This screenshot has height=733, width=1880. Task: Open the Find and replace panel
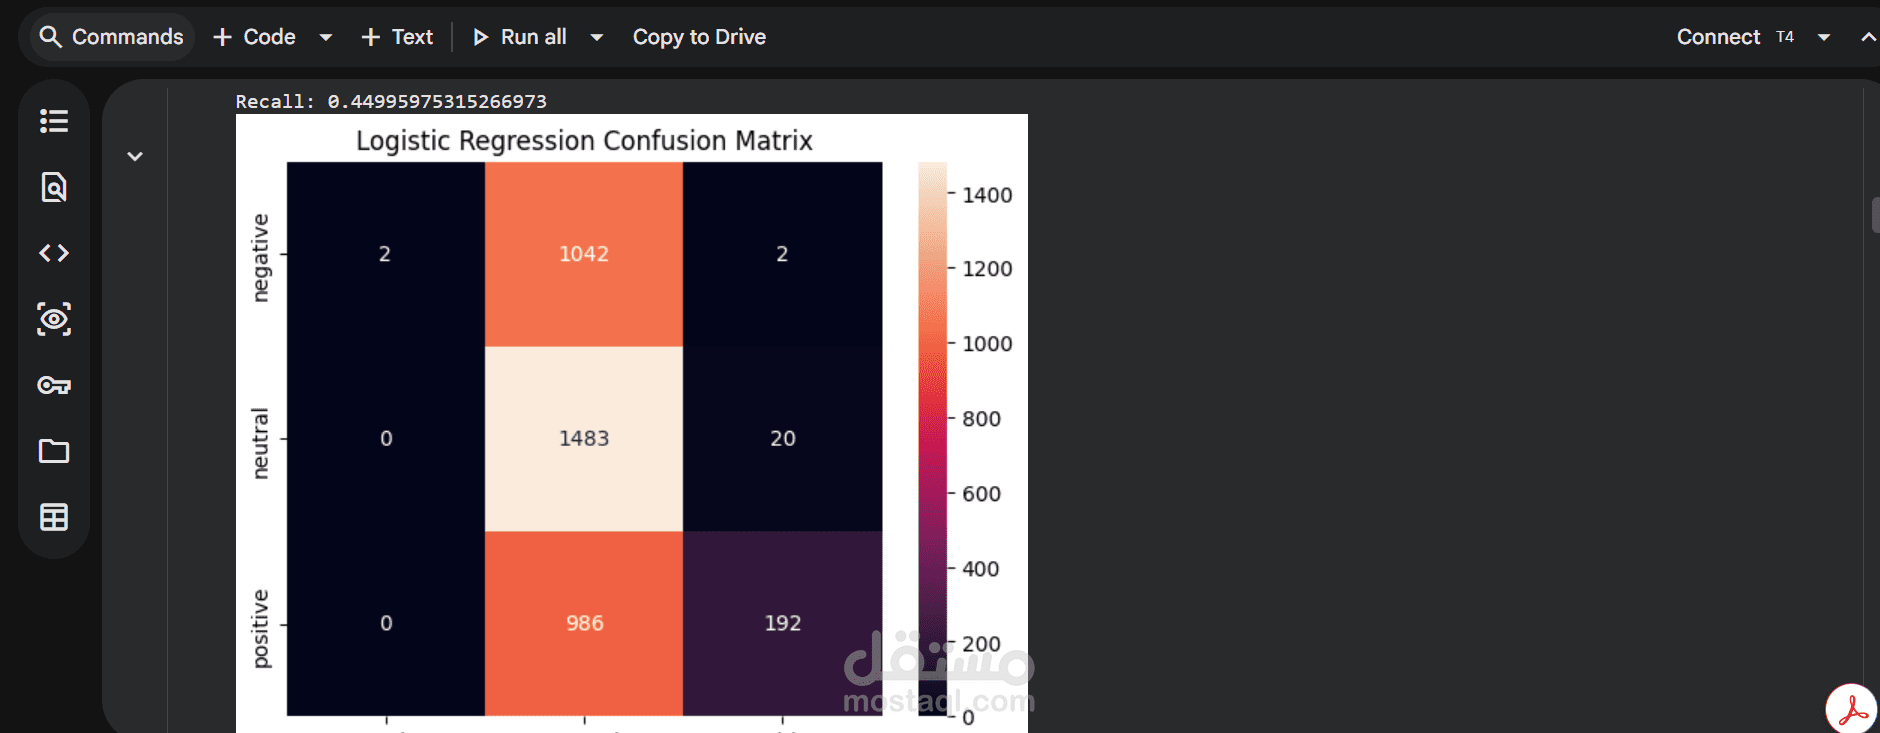tap(54, 187)
